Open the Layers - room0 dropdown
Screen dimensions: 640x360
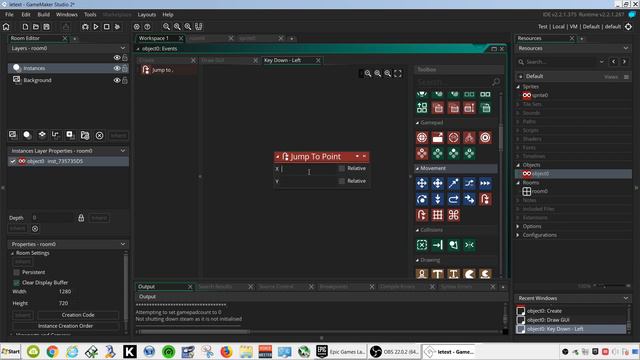123,48
